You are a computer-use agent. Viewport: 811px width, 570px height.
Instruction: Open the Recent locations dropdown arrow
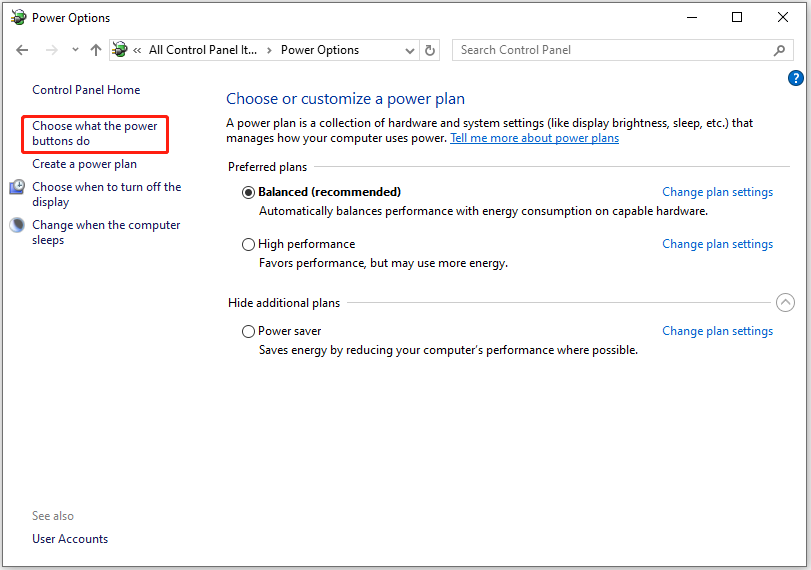[76, 50]
